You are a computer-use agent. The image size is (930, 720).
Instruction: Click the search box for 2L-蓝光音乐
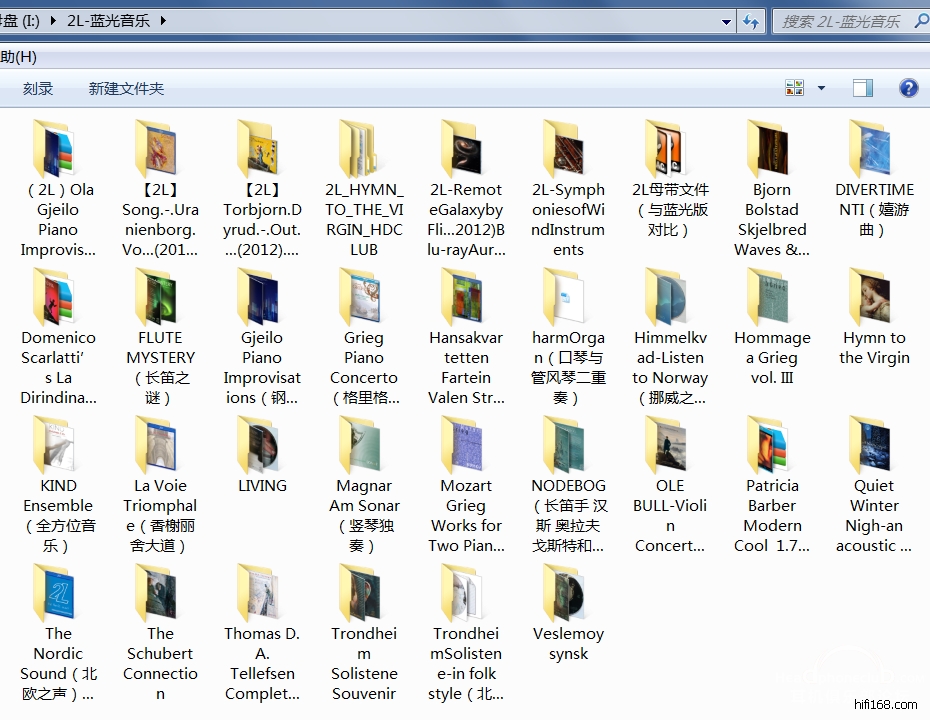[x=840, y=21]
